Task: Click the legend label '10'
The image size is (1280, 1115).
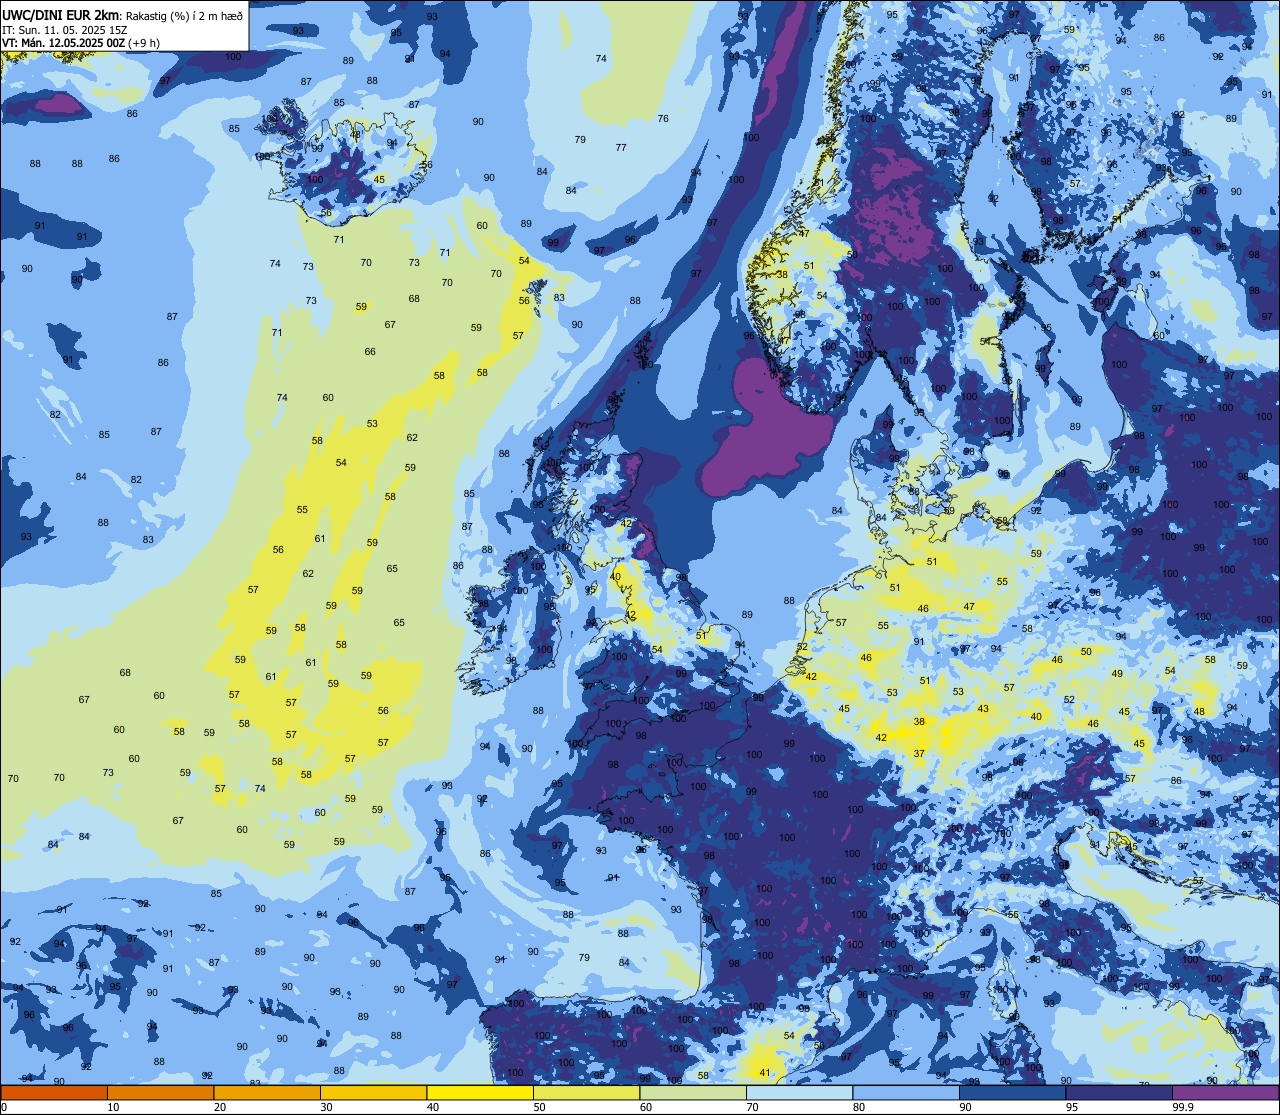Action: pos(113,1107)
